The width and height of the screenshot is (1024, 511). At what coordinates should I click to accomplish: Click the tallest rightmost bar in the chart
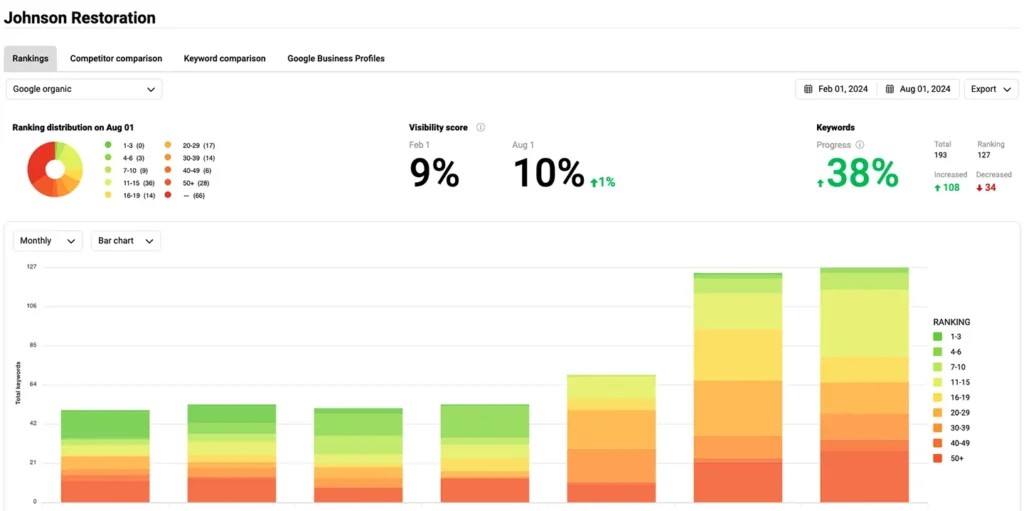pyautogui.click(x=864, y=385)
